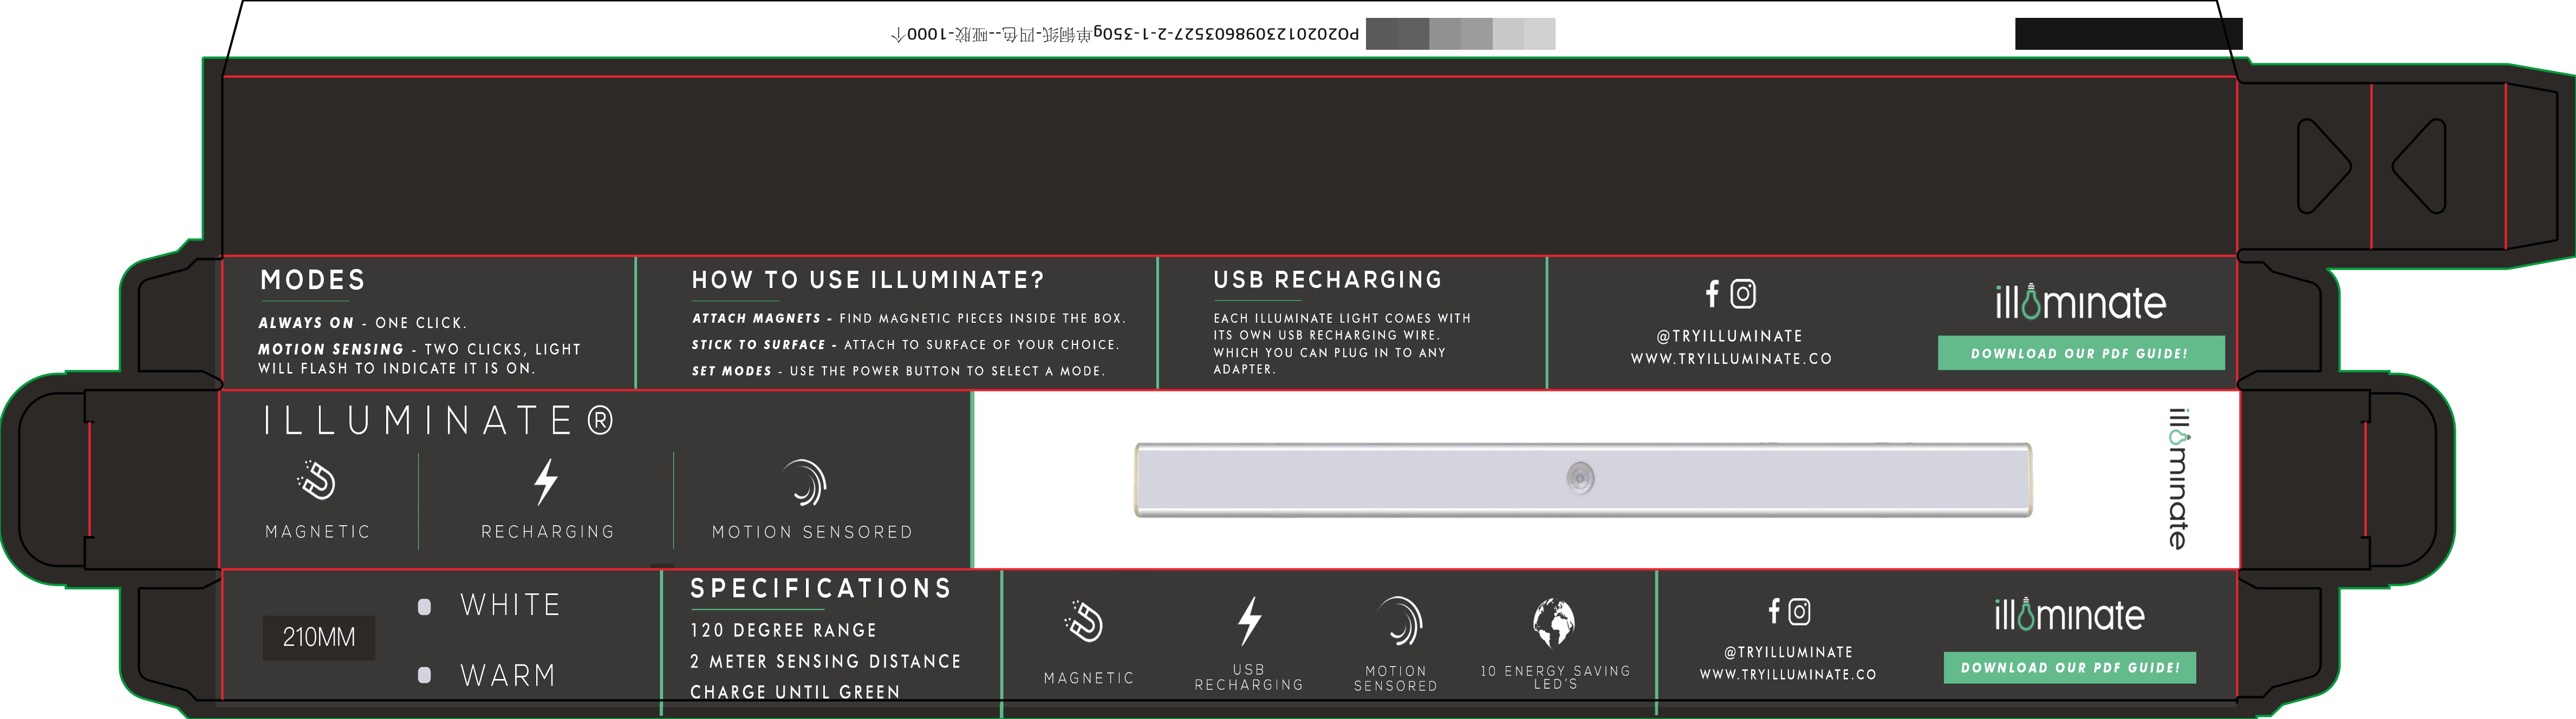This screenshot has width=2576, height=719.
Task: Click the large MAGNETIC label
Action: [317, 532]
